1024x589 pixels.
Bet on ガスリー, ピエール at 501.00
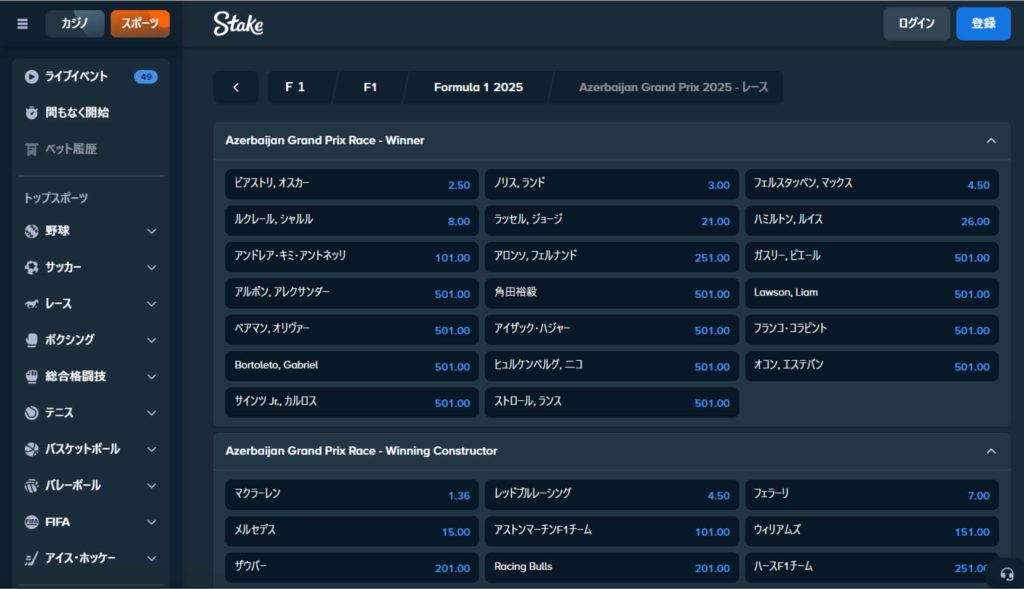coord(871,257)
